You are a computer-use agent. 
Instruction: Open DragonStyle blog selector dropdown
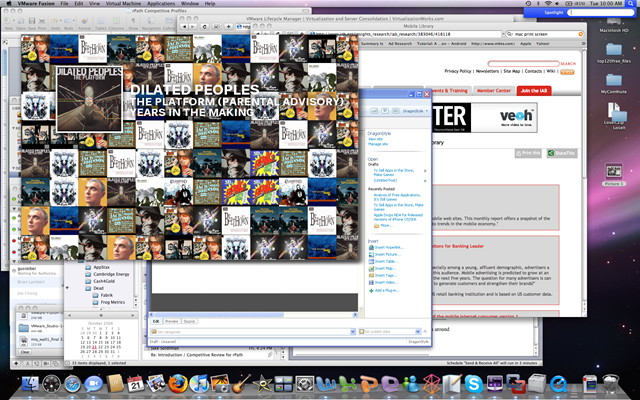pyautogui.click(x=415, y=111)
